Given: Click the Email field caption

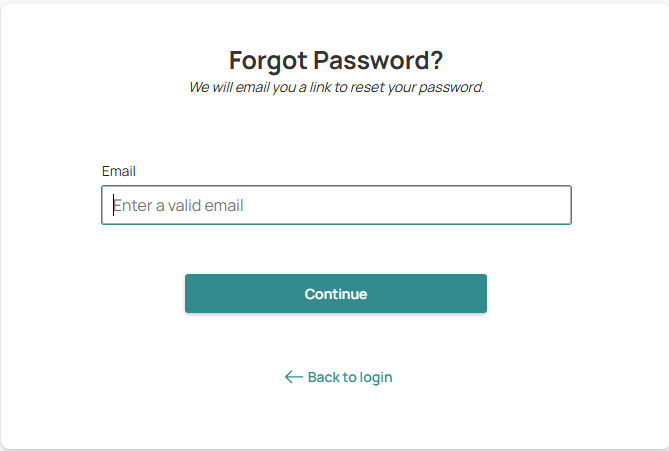Looking at the screenshot, I should (x=118, y=171).
